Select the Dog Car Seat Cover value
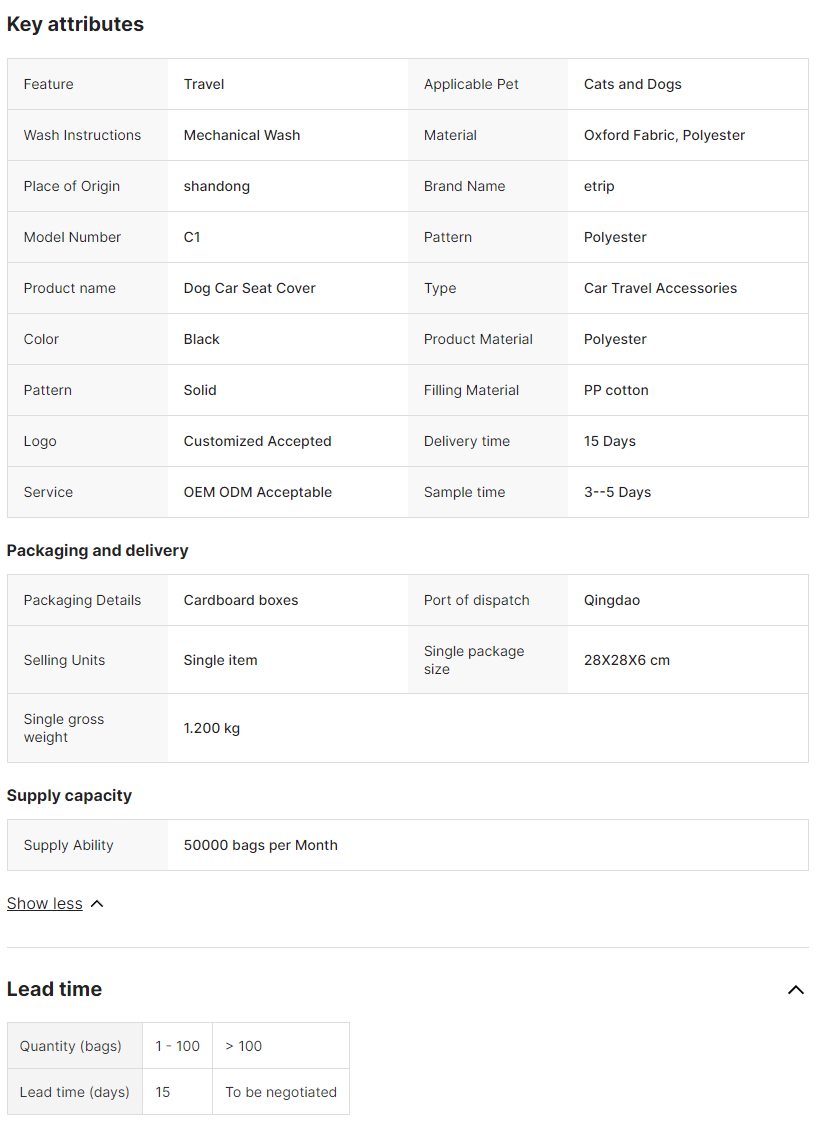This screenshot has width=821, height=1128. [249, 288]
